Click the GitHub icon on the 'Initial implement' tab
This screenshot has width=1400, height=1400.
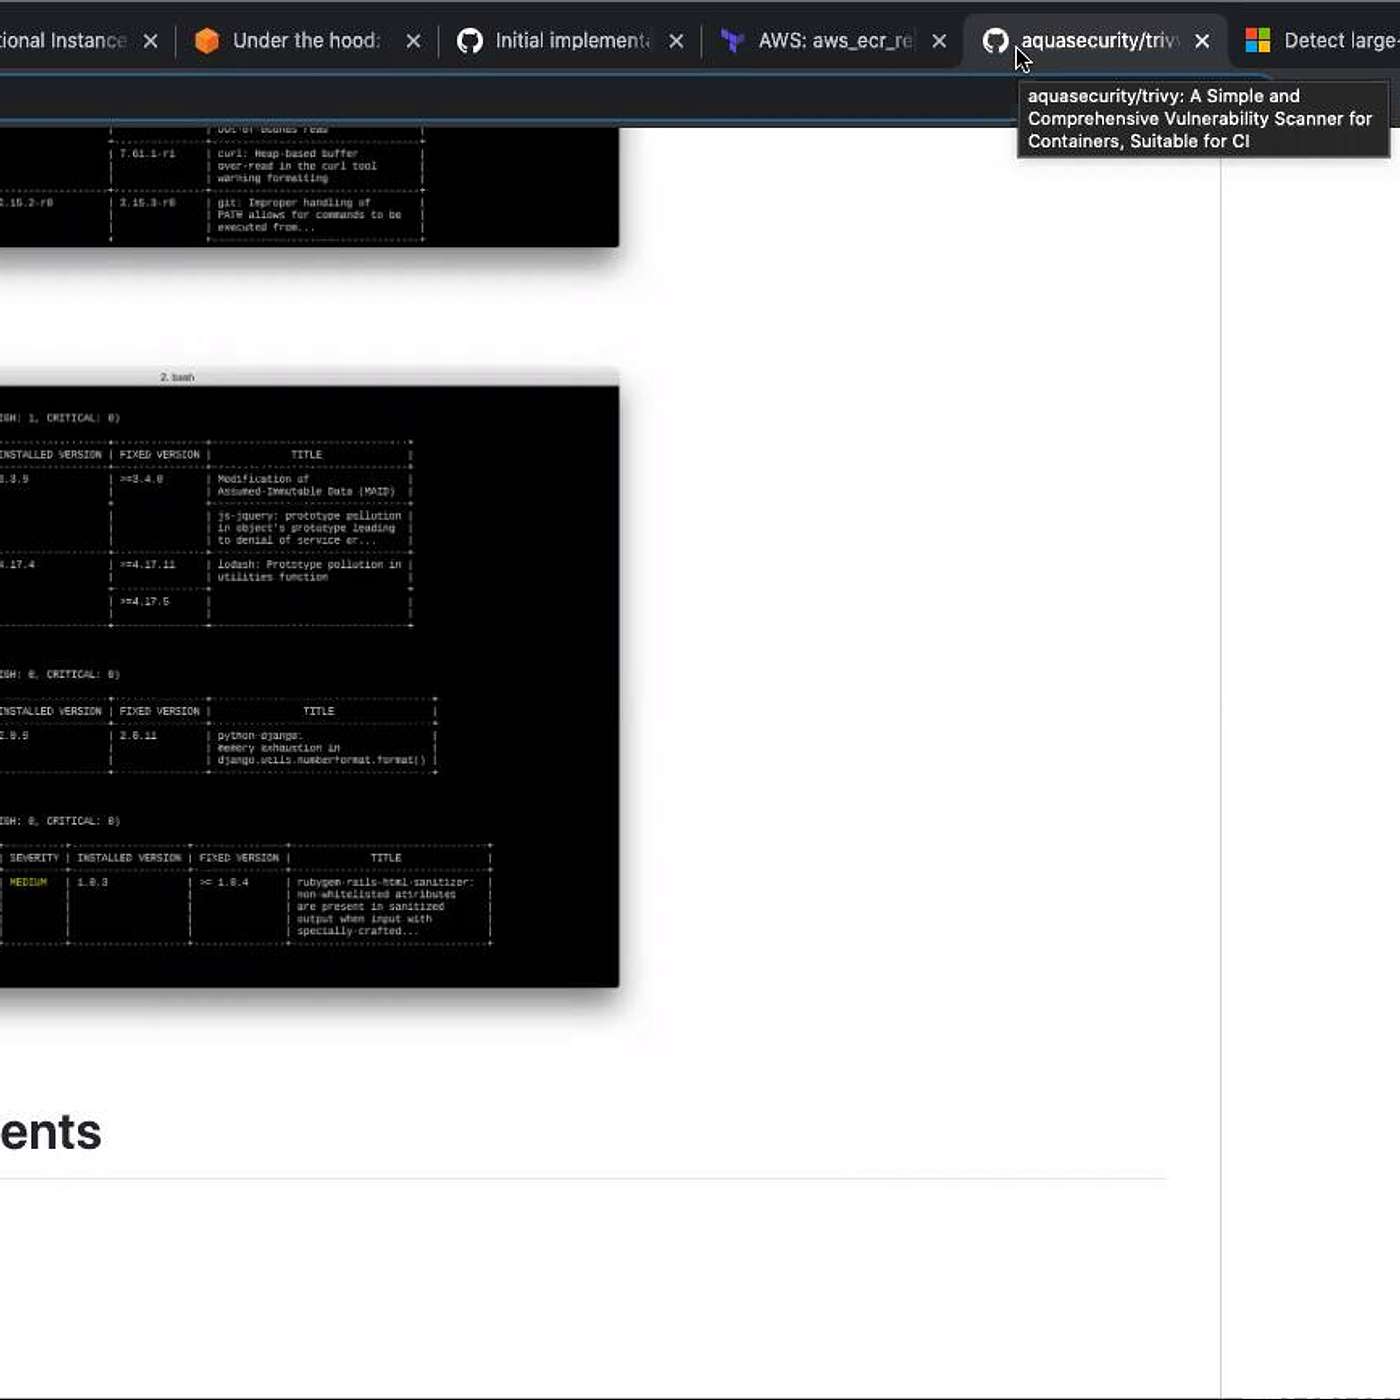470,41
